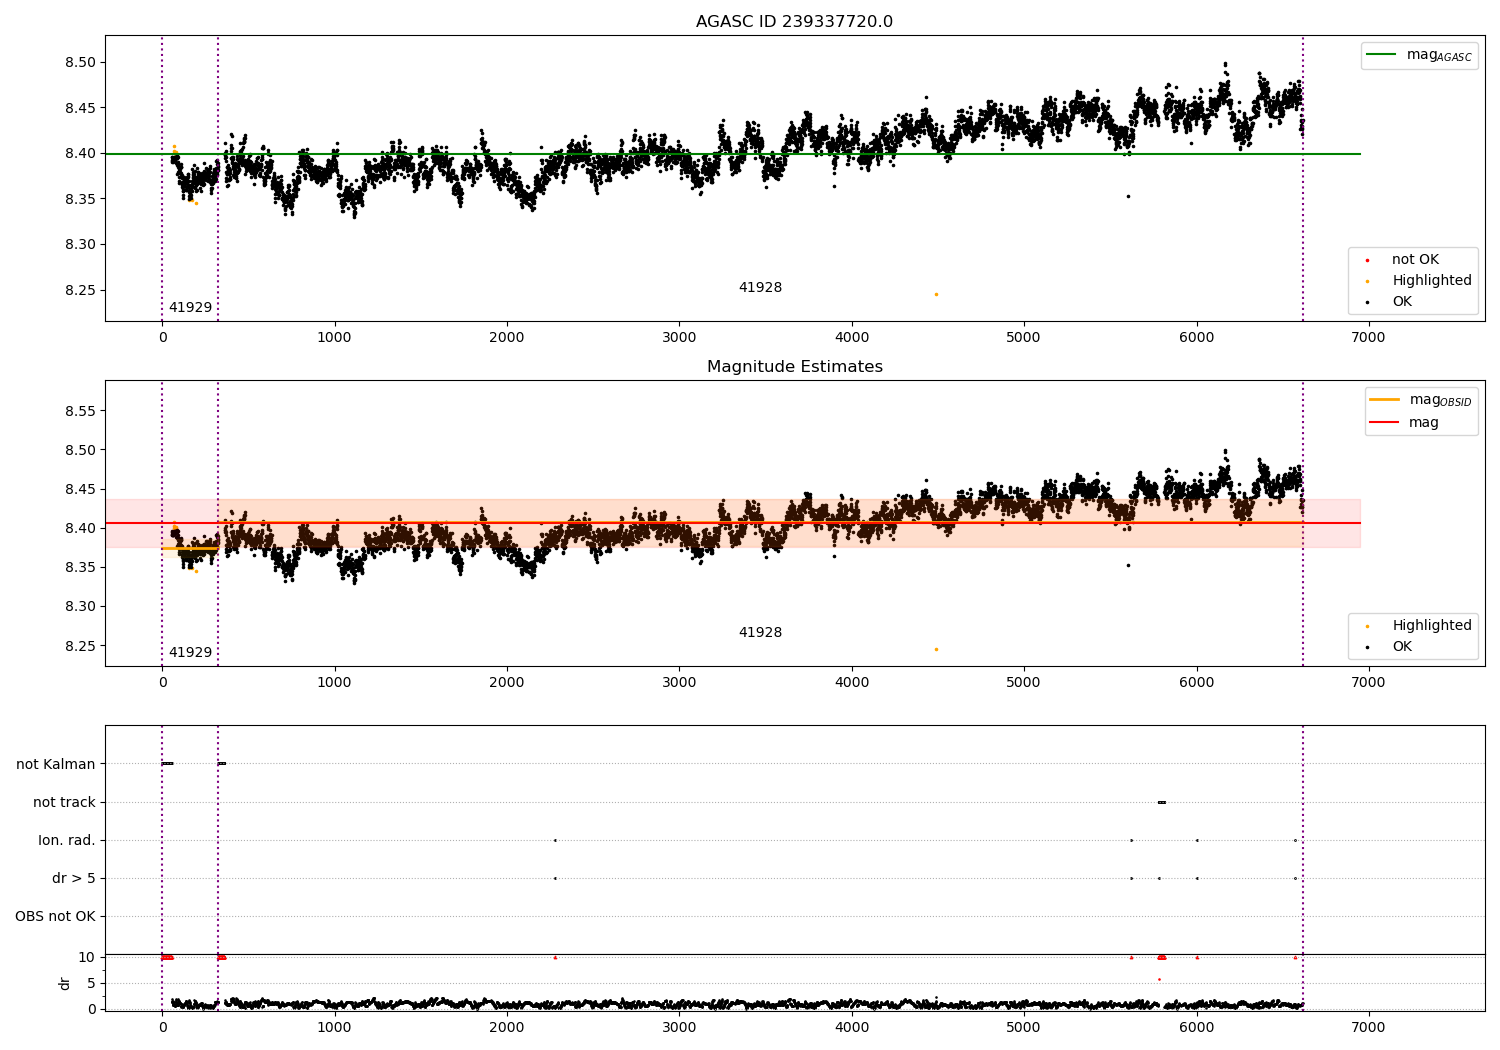Viewport: 1500px width, 1050px height.
Task: Click the 'Ion. rad.' row label
Action: pyautogui.click(x=67, y=841)
